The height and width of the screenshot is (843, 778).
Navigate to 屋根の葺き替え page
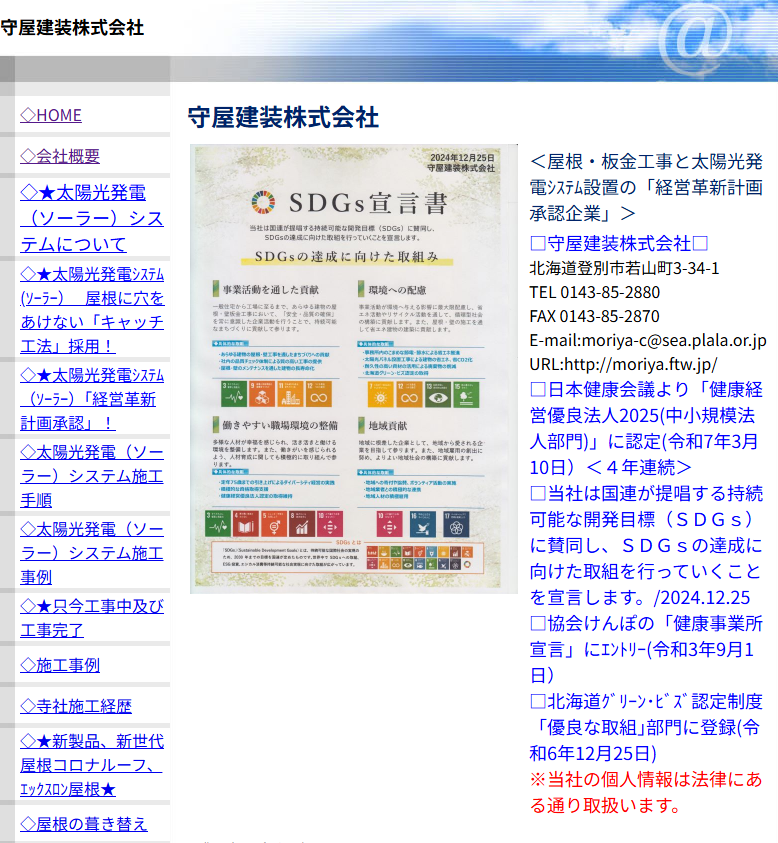click(84, 824)
